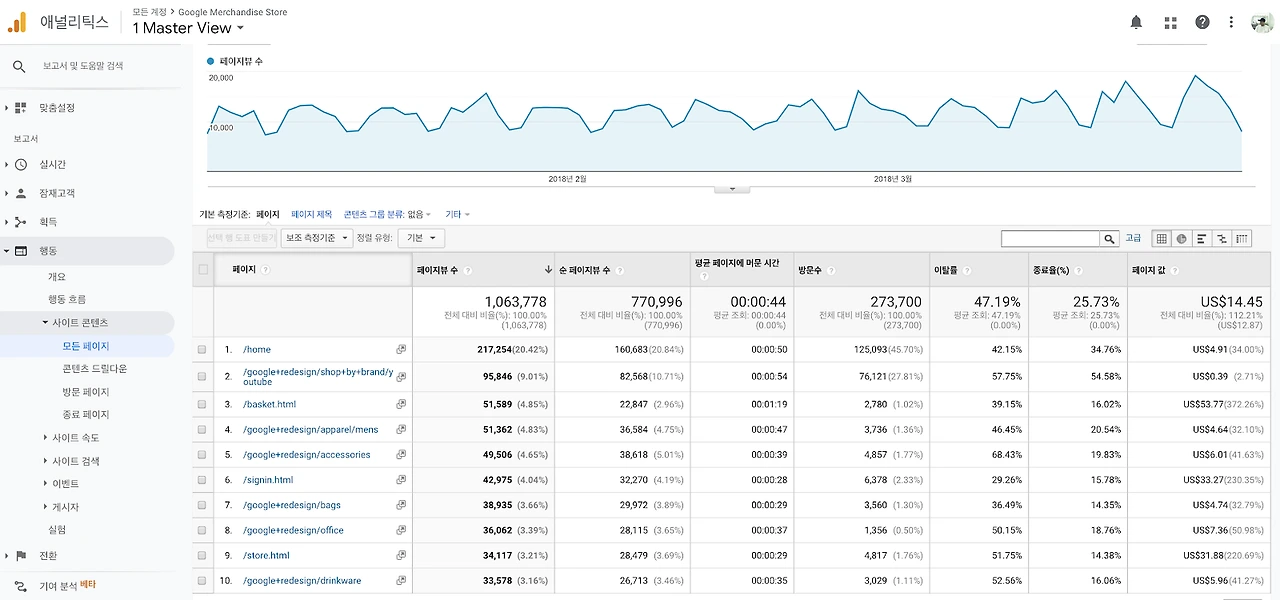Click help icon next to 방문수 header
The width and height of the screenshot is (1280, 600).
(831, 271)
